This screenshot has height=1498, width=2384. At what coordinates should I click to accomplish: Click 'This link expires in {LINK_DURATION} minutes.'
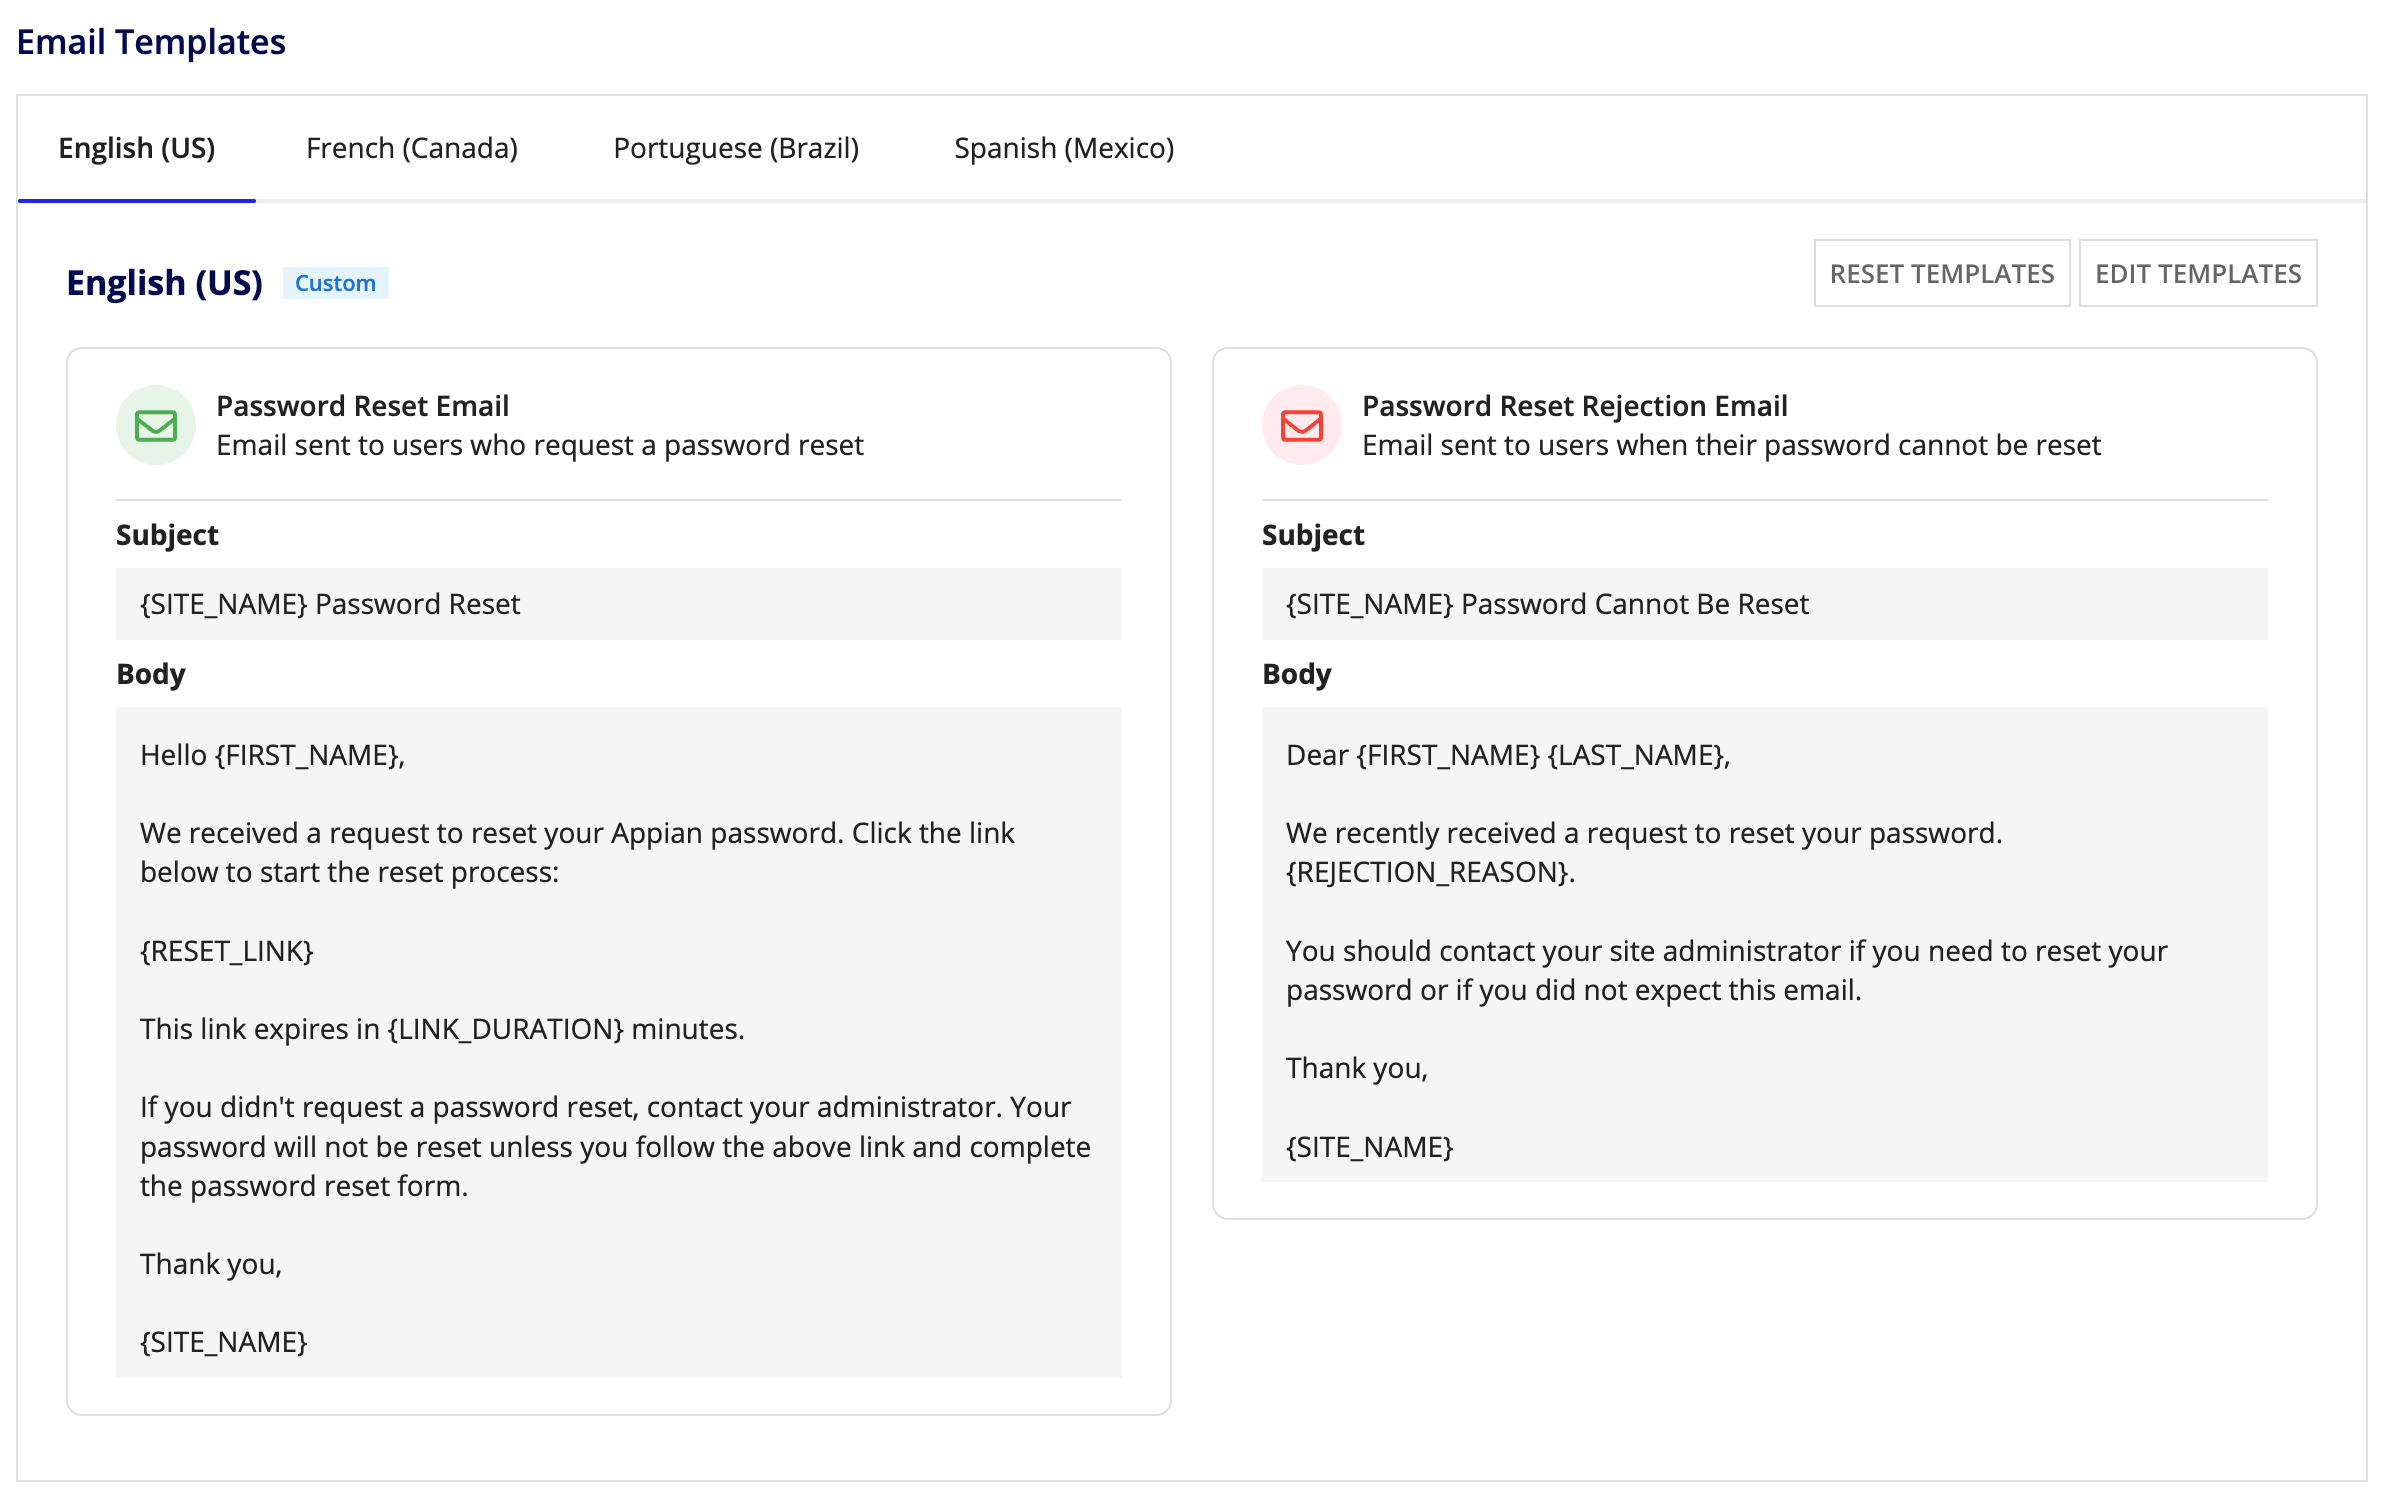pyautogui.click(x=442, y=1029)
